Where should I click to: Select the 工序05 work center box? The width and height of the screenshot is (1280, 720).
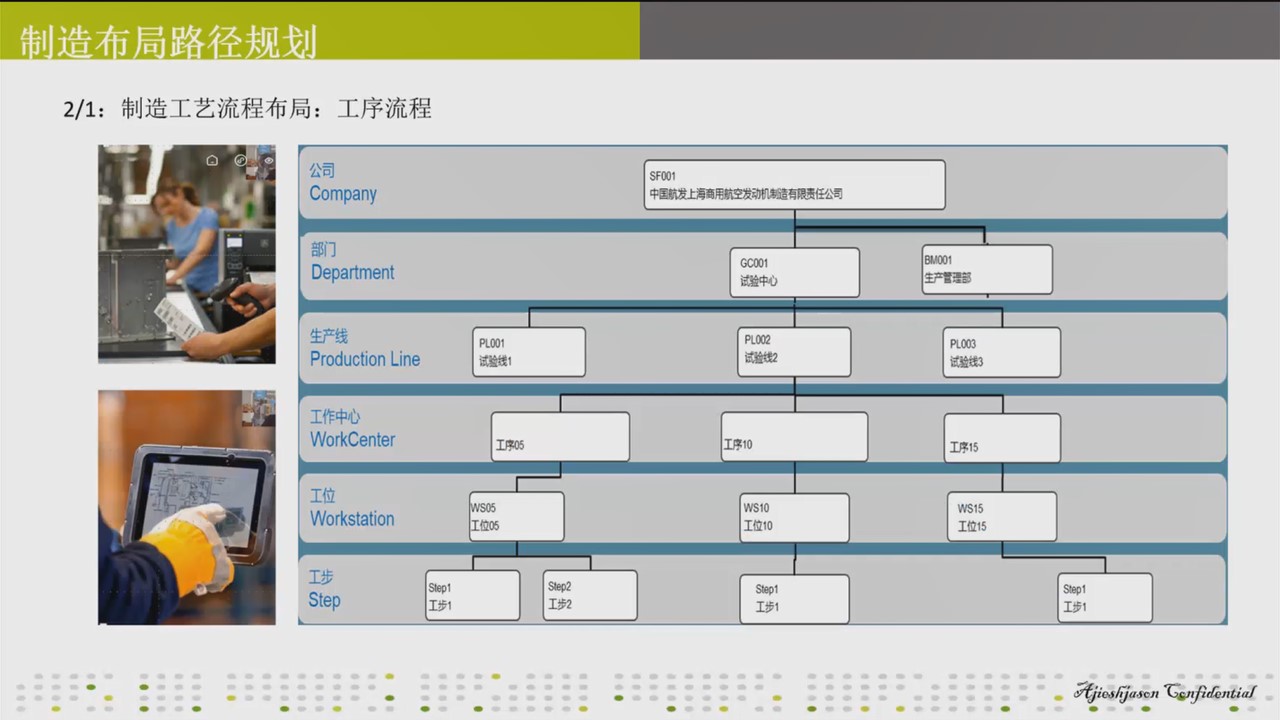[560, 437]
